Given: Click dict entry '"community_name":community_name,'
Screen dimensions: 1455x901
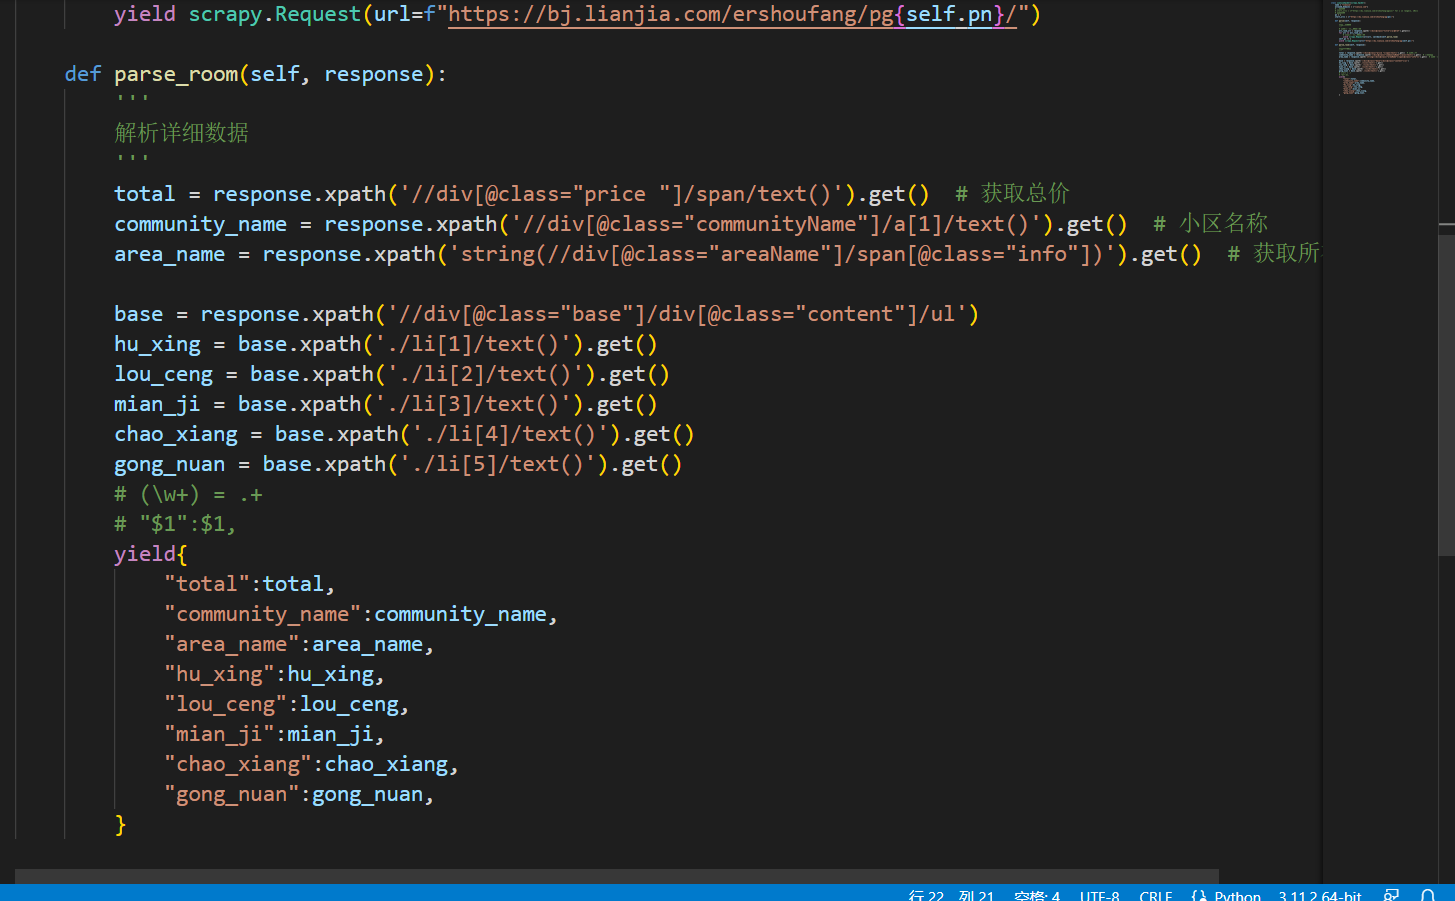Looking at the screenshot, I should point(361,614).
